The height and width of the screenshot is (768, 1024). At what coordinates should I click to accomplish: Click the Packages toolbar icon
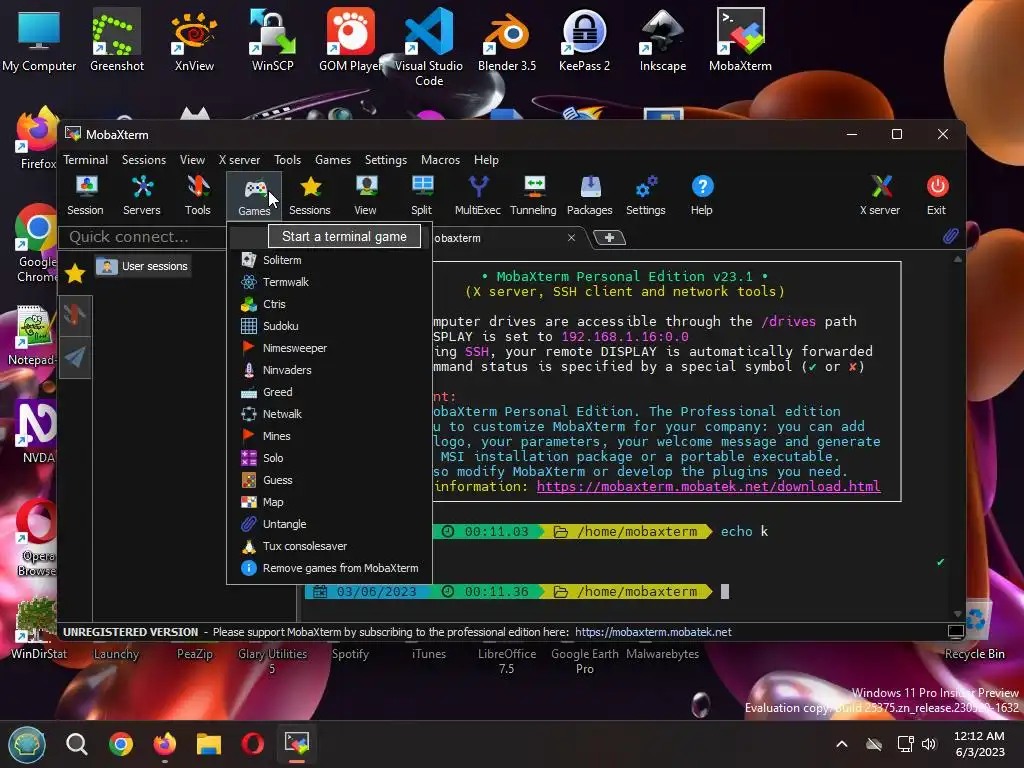(x=590, y=195)
